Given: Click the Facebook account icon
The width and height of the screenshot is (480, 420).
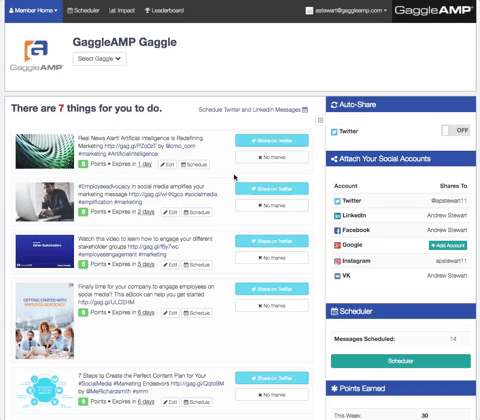Looking at the screenshot, I should [337, 230].
